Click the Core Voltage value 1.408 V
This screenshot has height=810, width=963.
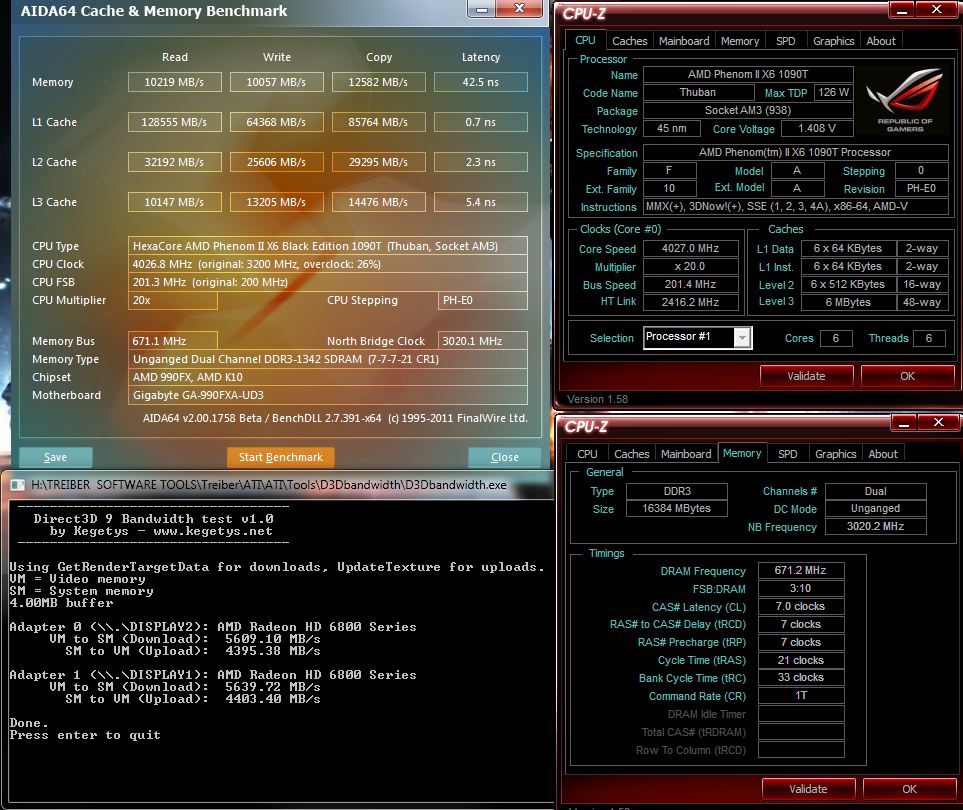(x=817, y=128)
